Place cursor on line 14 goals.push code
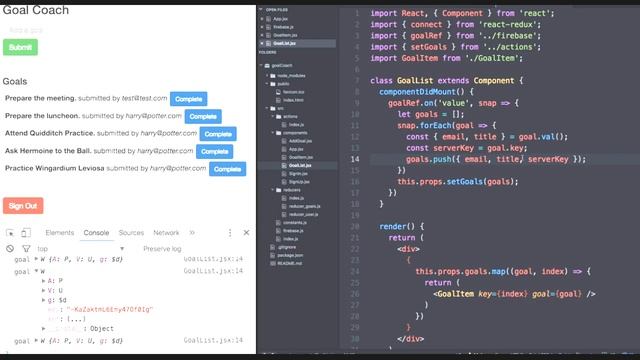 tap(496, 159)
